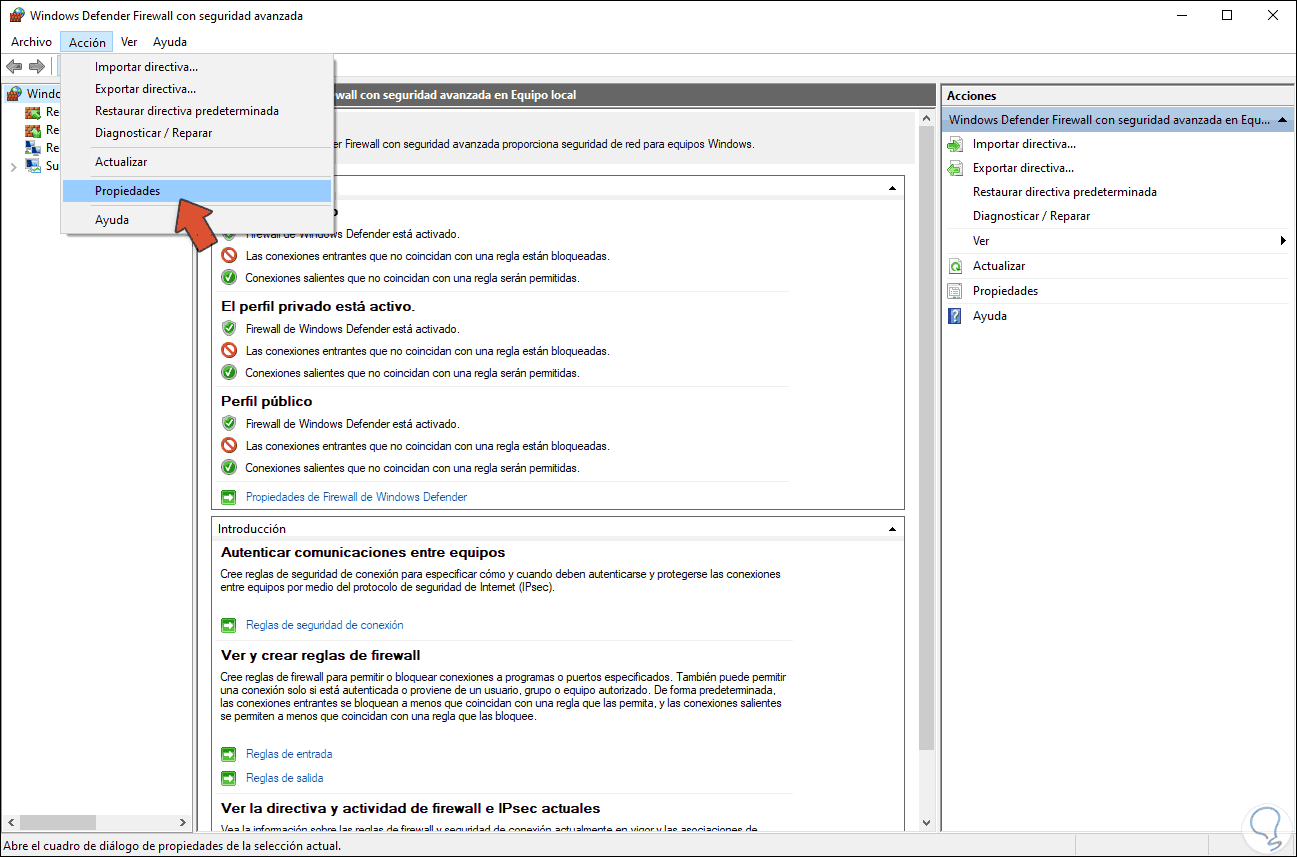Click the heading 'El perfil privado está activo.'
The height and width of the screenshot is (857, 1297).
318,306
